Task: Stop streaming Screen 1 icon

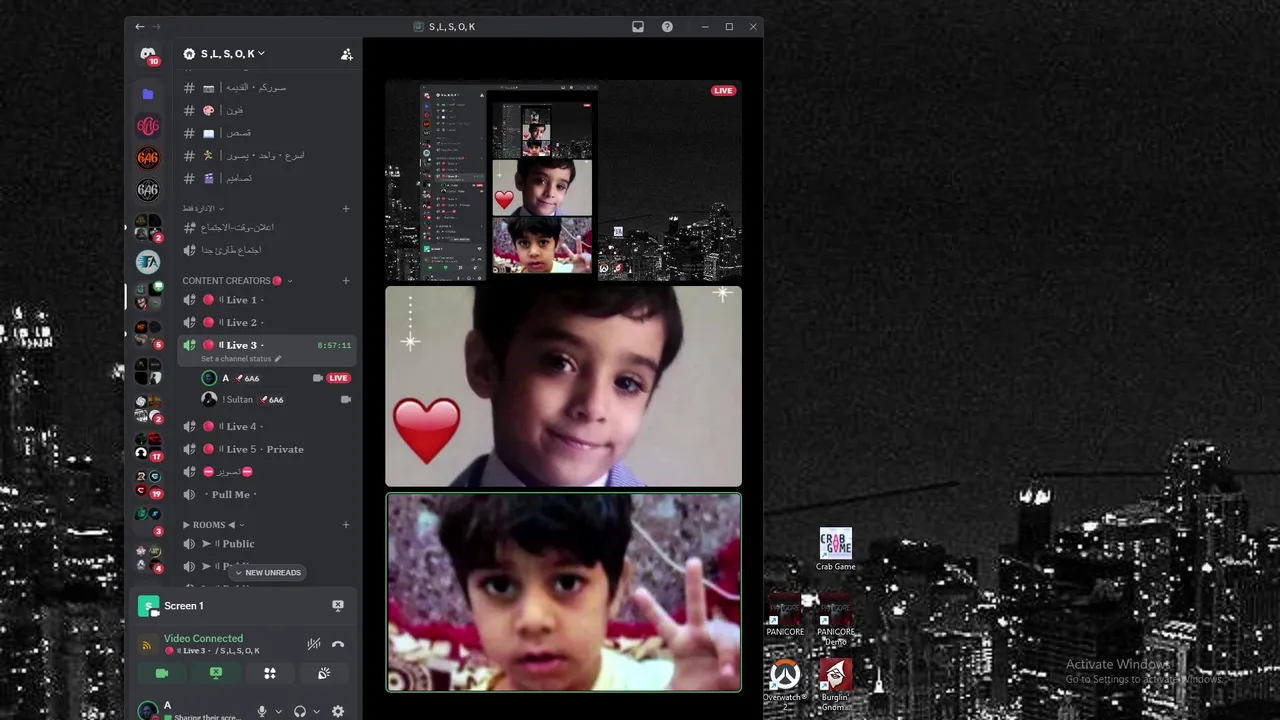Action: pos(338,606)
